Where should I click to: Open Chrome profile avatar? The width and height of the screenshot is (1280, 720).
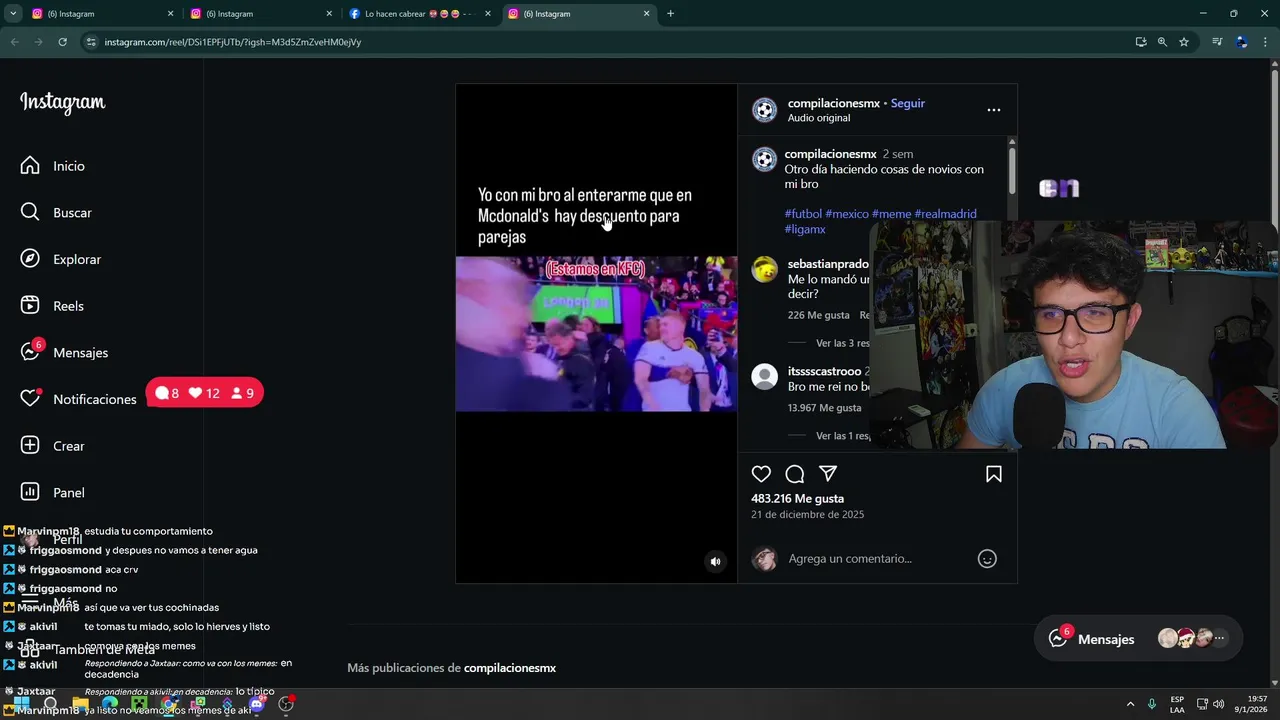point(1241,42)
